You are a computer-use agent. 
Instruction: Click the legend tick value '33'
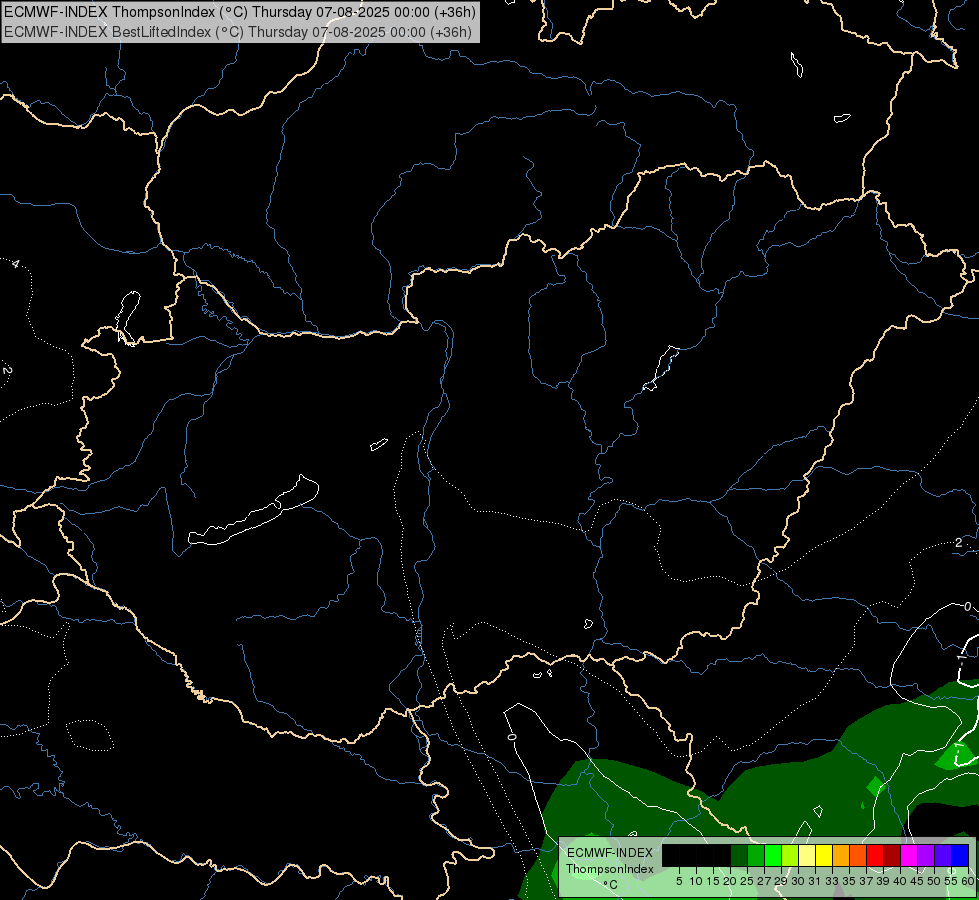click(x=832, y=881)
